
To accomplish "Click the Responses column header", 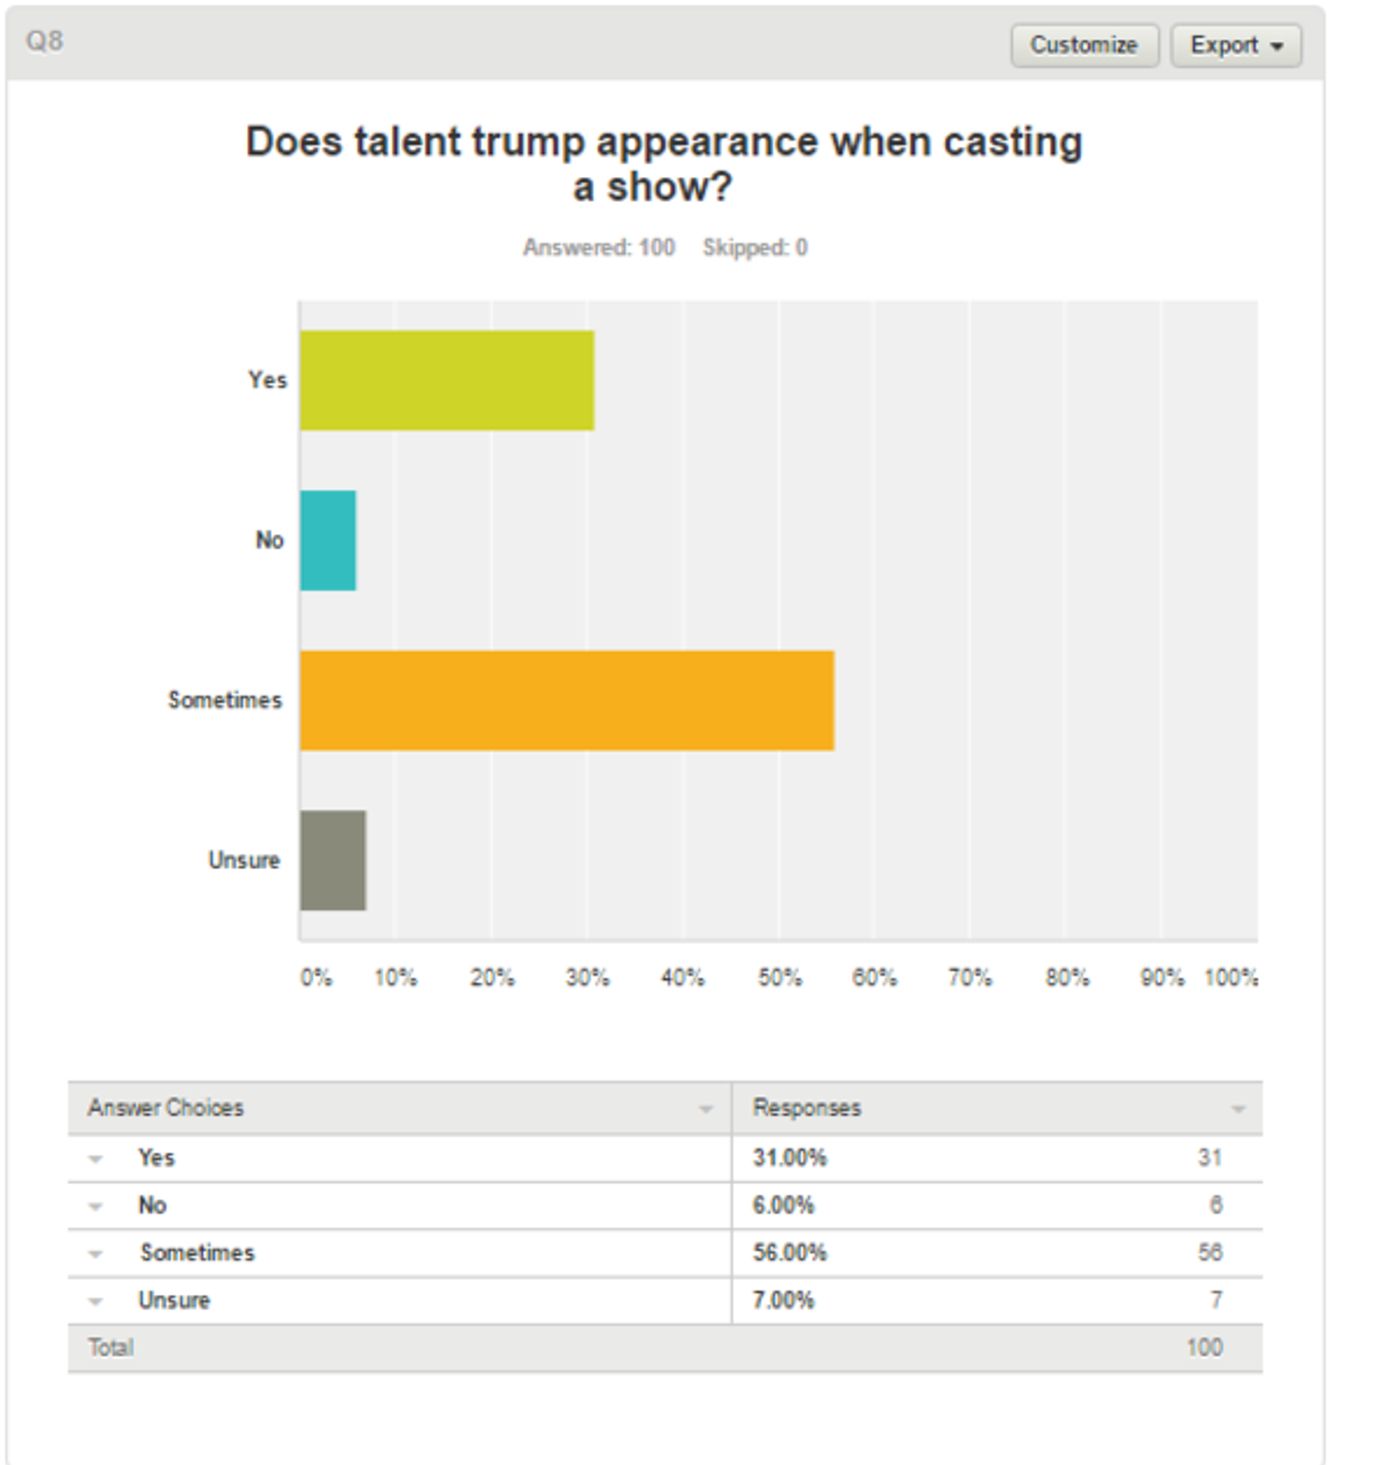I will coord(807,1108).
